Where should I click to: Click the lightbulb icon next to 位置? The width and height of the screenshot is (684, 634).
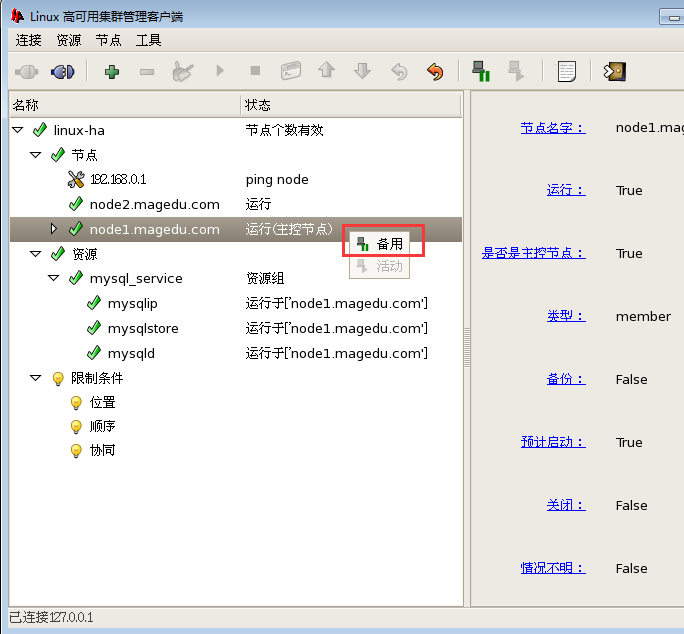click(76, 403)
